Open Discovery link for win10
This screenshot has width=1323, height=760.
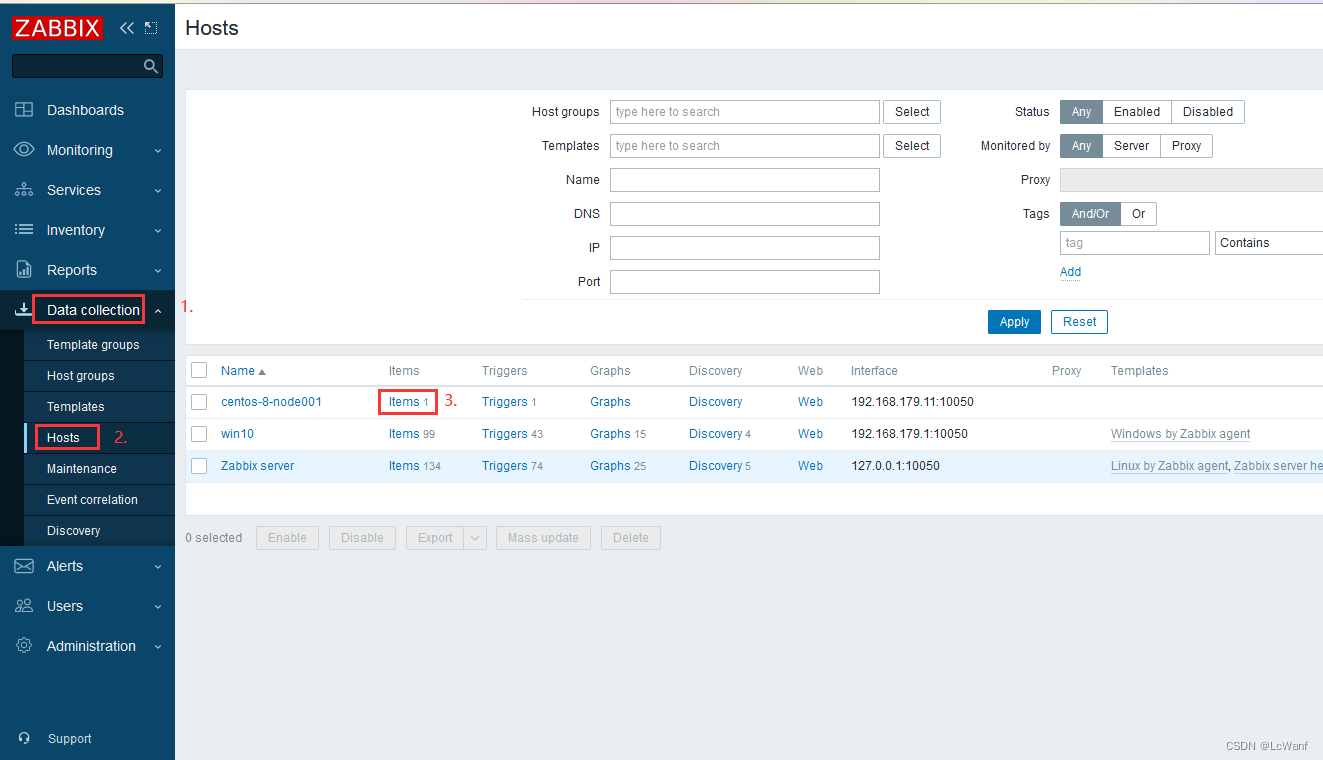[716, 434]
